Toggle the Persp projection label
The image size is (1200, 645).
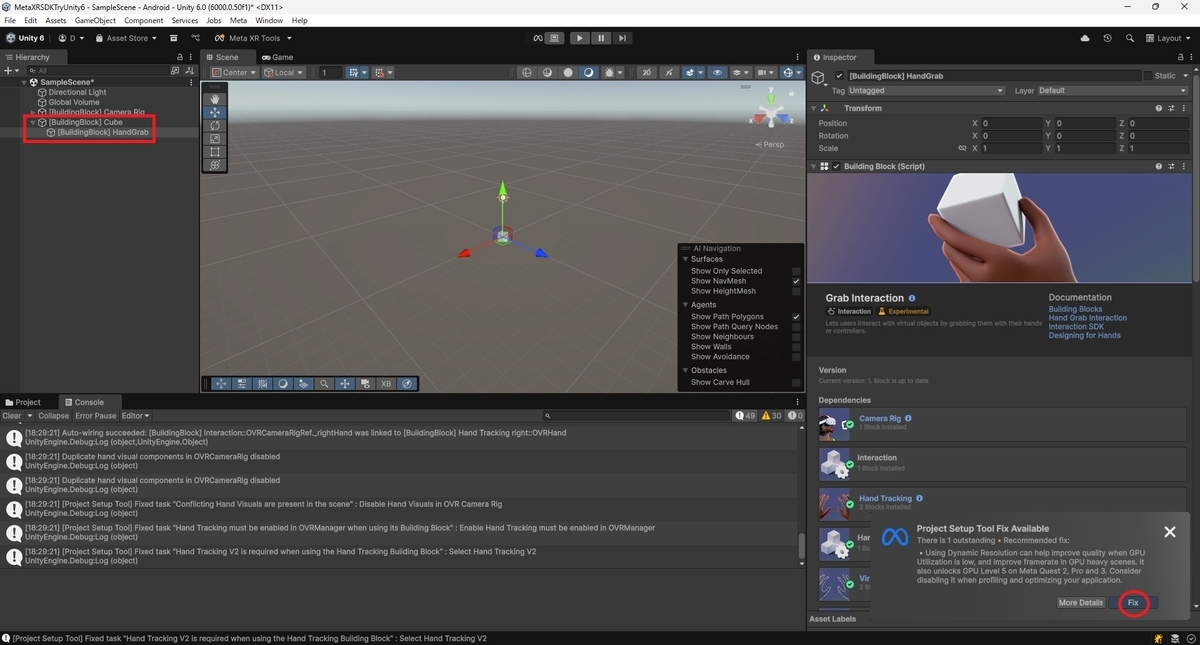[x=770, y=144]
